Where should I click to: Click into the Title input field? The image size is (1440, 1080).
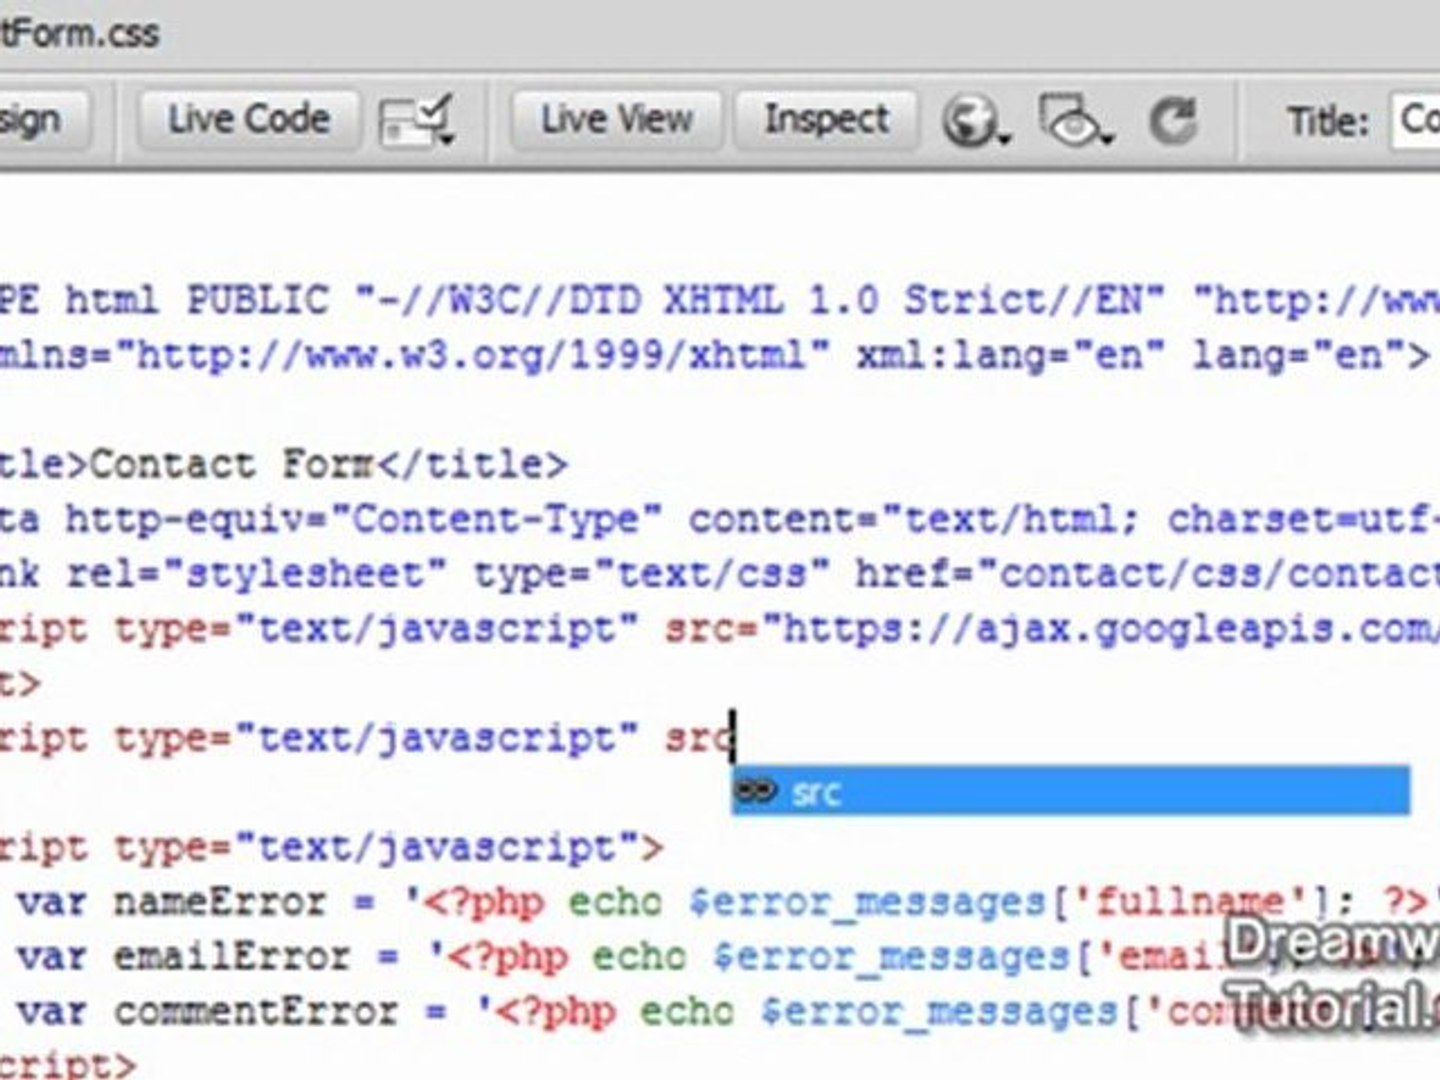(x=1414, y=121)
